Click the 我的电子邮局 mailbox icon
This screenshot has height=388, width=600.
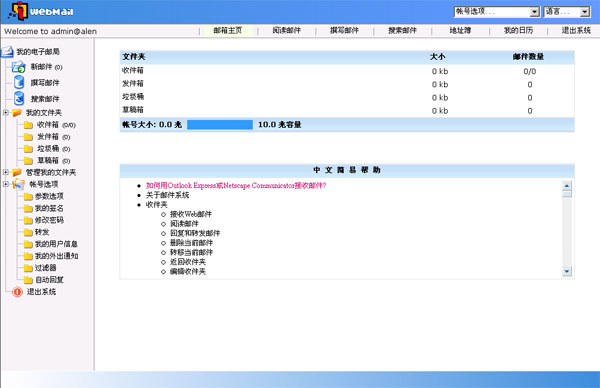point(7,51)
